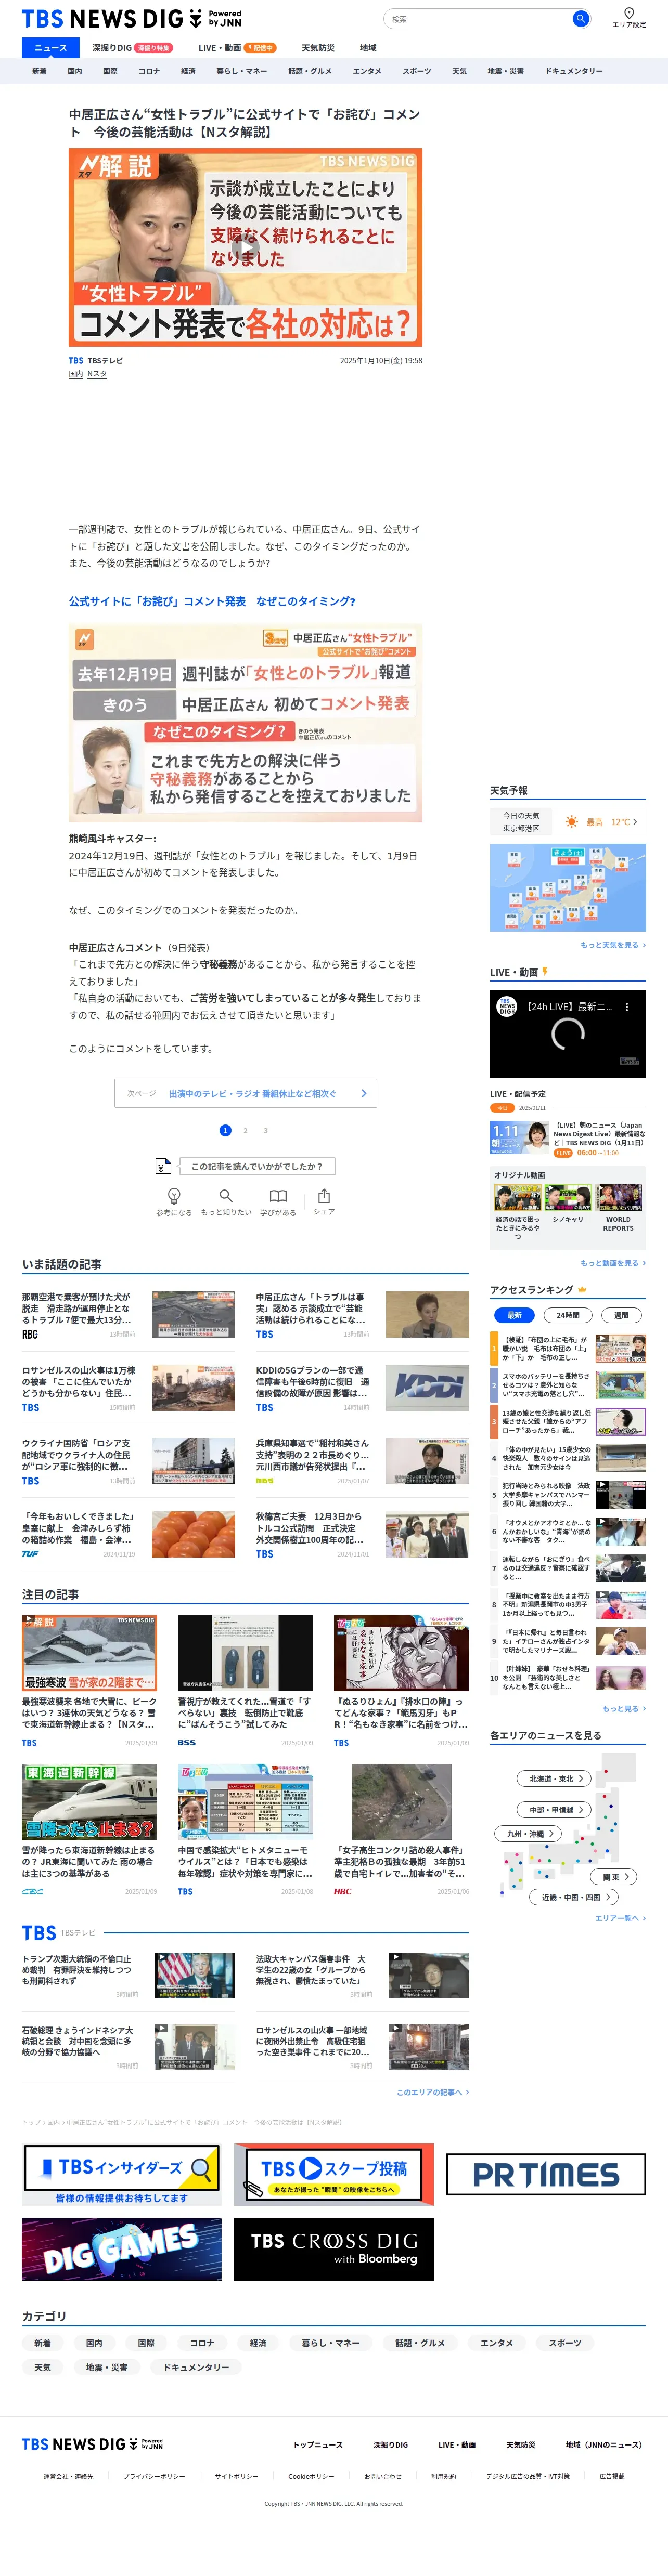Click the 国内 tag under article date
This screenshot has width=668, height=2576.
point(76,373)
